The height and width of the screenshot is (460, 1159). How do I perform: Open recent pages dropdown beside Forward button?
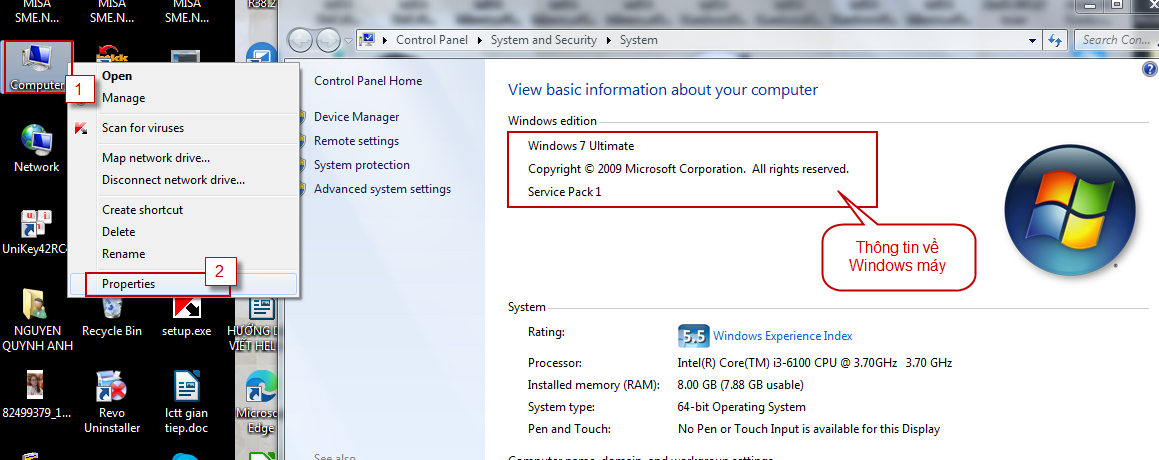click(348, 40)
